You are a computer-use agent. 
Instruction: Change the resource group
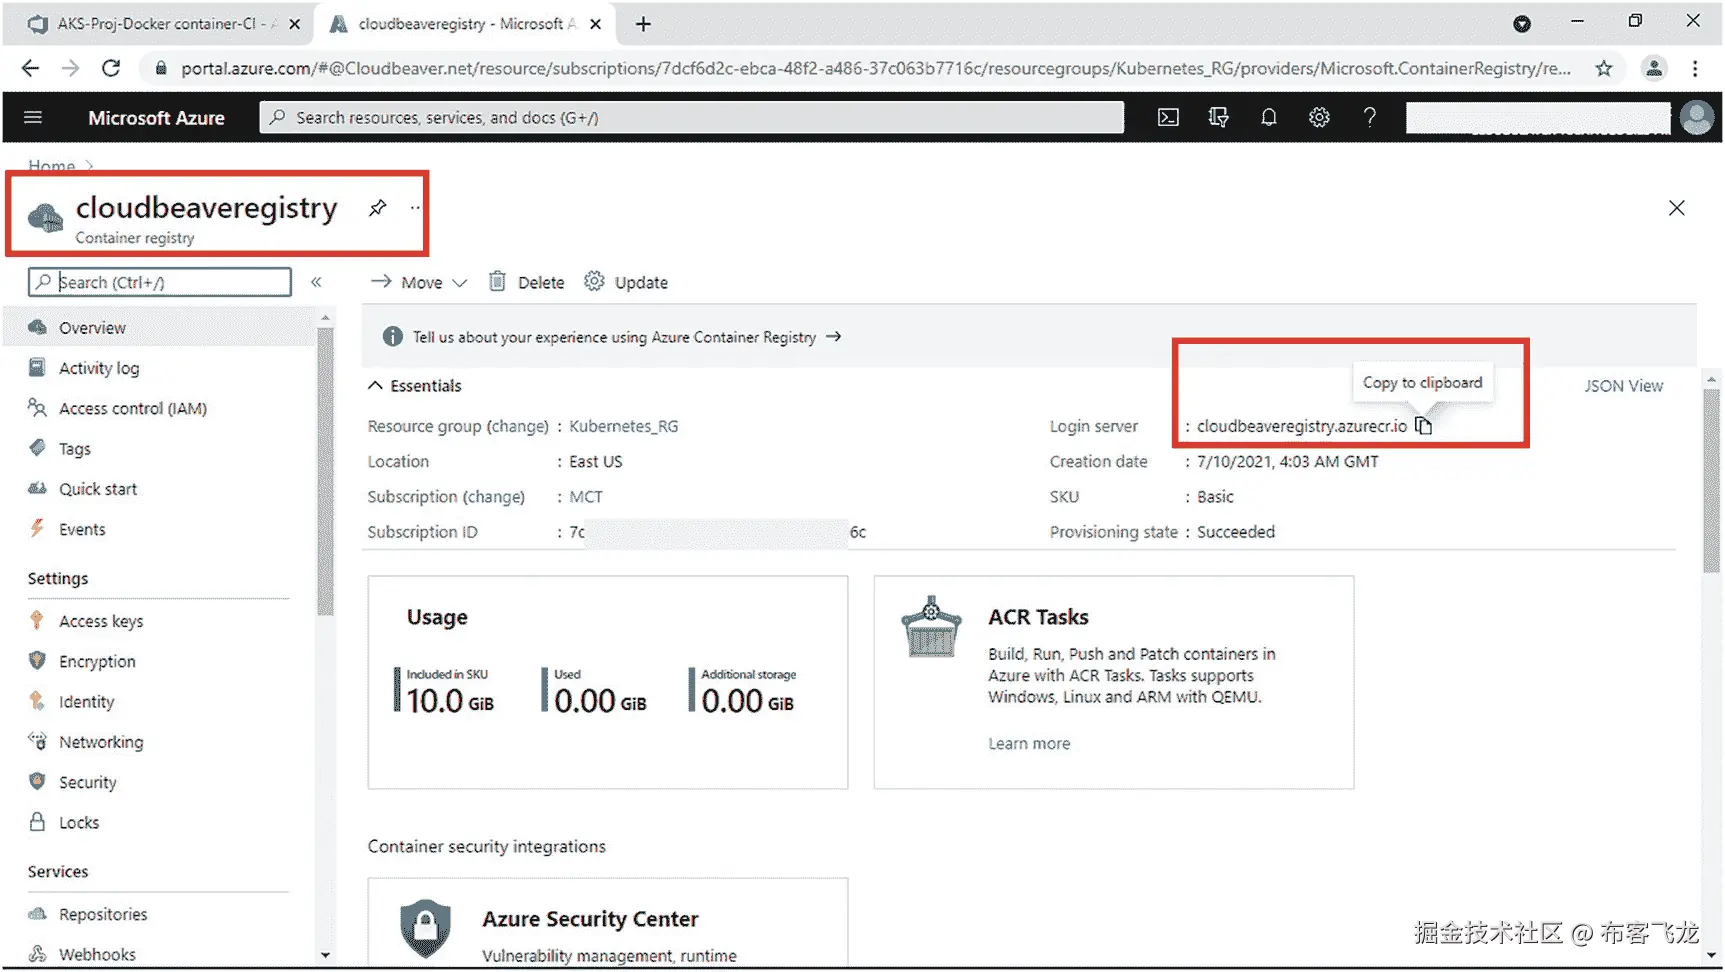518,426
